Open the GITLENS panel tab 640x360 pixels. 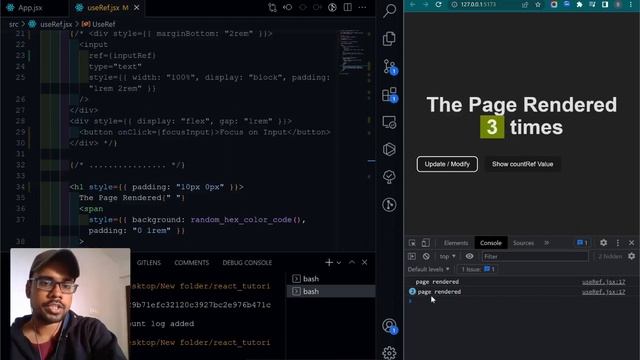coord(149,262)
